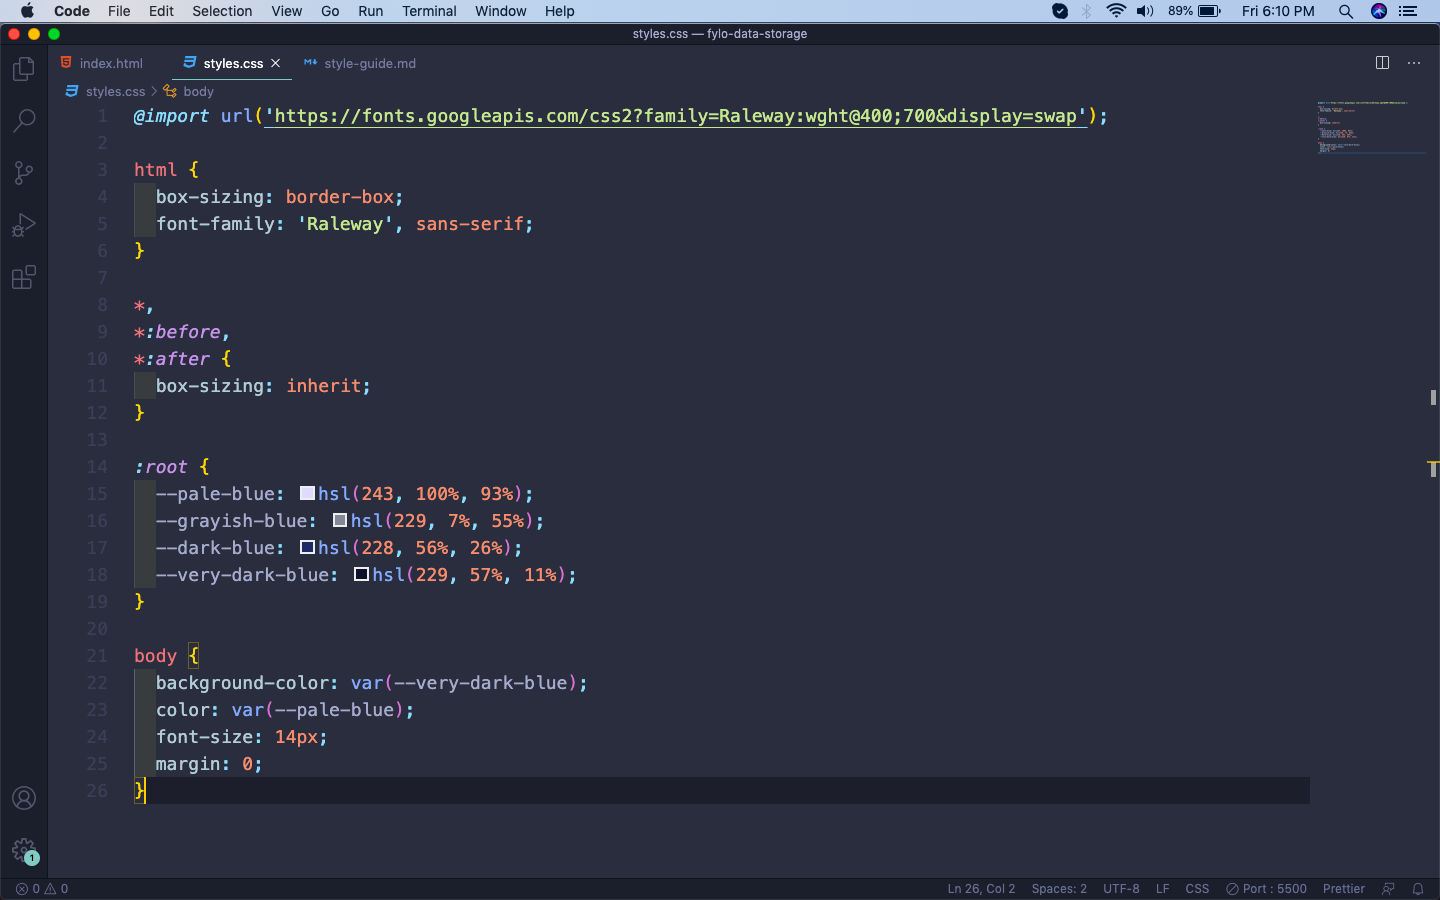Open the Explorer view in activity bar
This screenshot has width=1440, height=900.
[24, 69]
